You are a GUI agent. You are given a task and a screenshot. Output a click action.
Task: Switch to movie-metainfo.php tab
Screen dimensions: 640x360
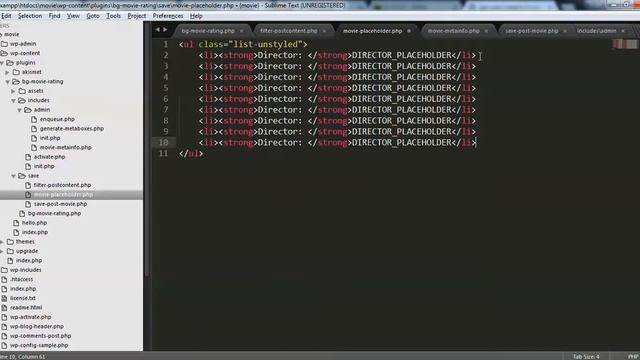tap(453, 31)
